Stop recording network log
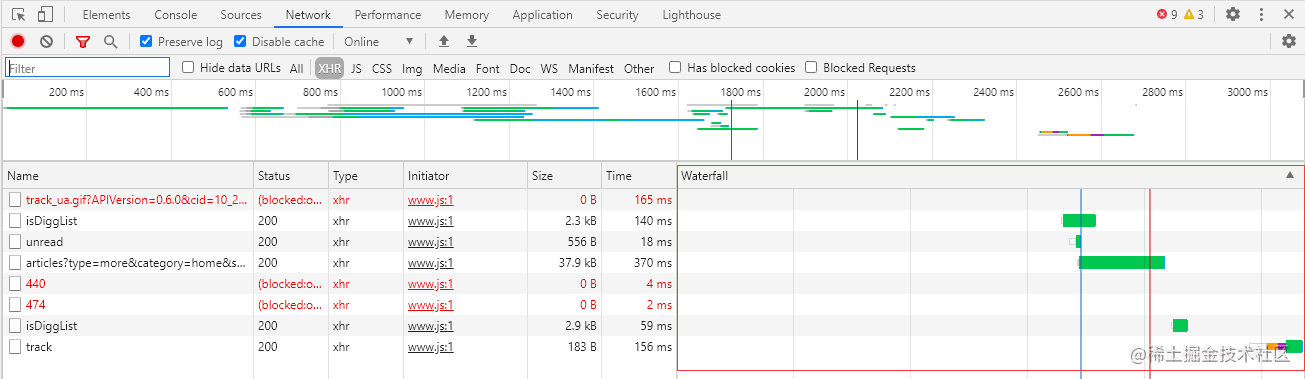This screenshot has width=1305, height=379. click(x=18, y=41)
